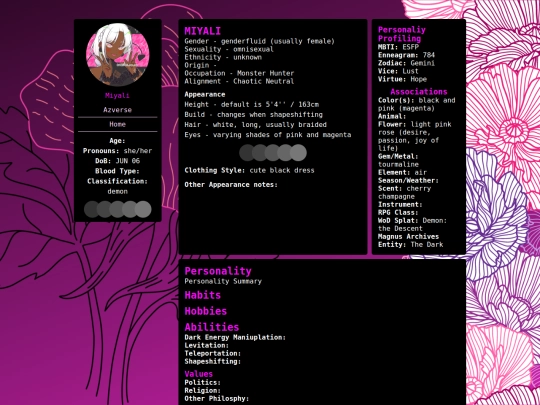Click 'MBTI: ESFP' entry
This screenshot has height=405, width=540.
398,47
